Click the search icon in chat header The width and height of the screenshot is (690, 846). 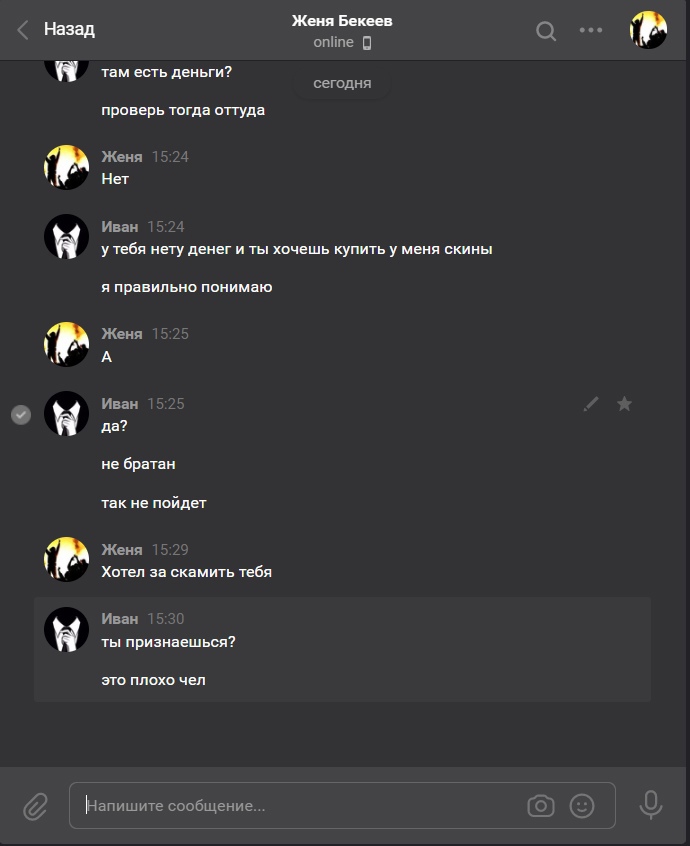pos(546,31)
